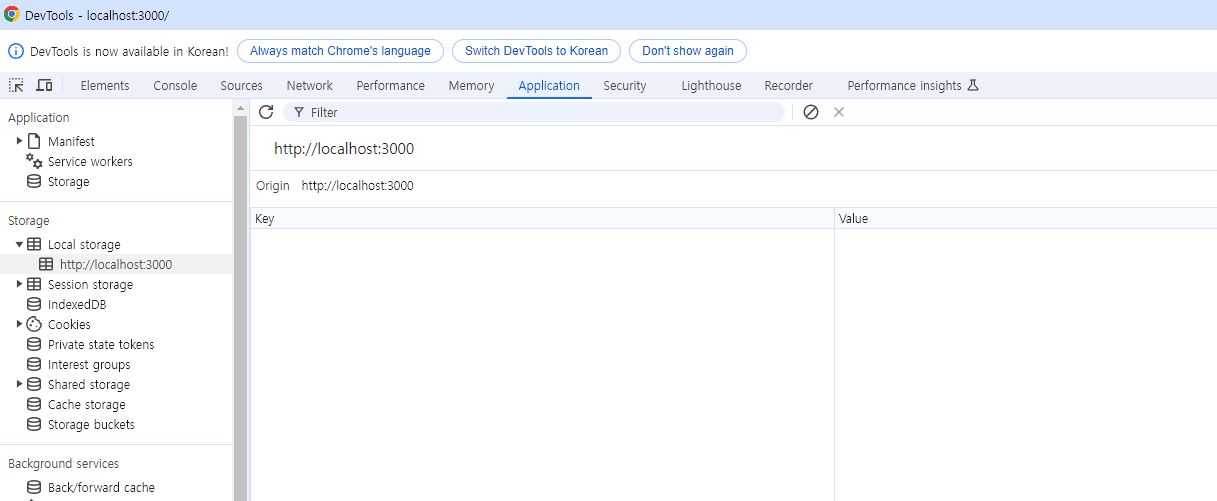Click the Service workers gears icon
This screenshot has height=501, width=1217.
34,161
